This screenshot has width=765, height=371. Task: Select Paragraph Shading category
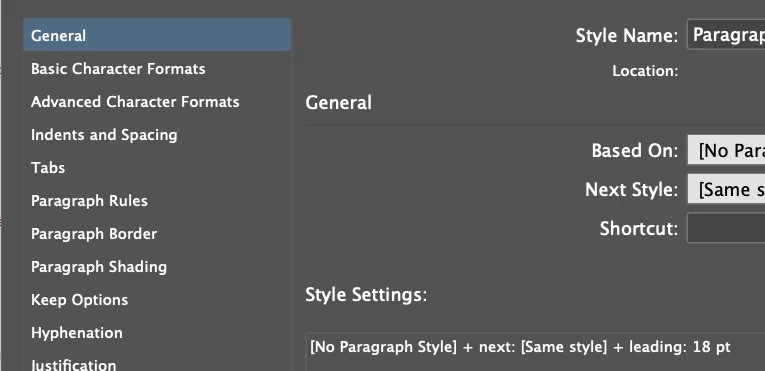pos(157,267)
